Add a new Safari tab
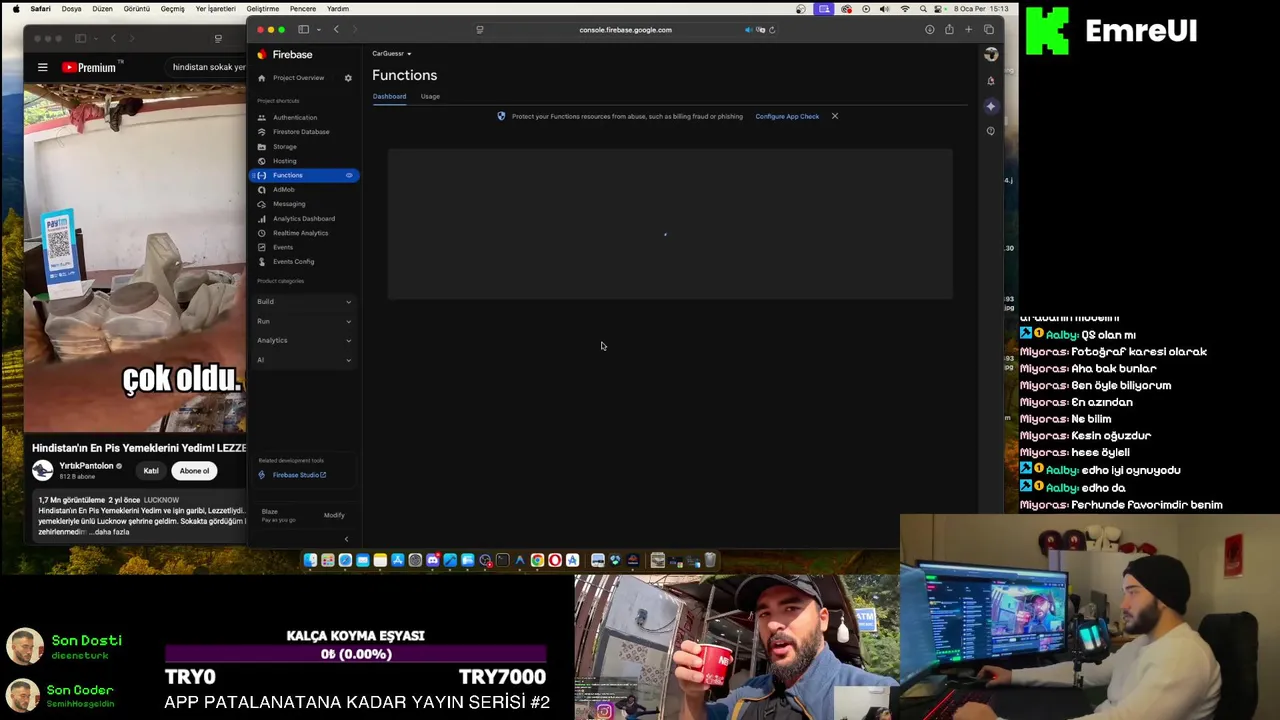 coord(968,30)
